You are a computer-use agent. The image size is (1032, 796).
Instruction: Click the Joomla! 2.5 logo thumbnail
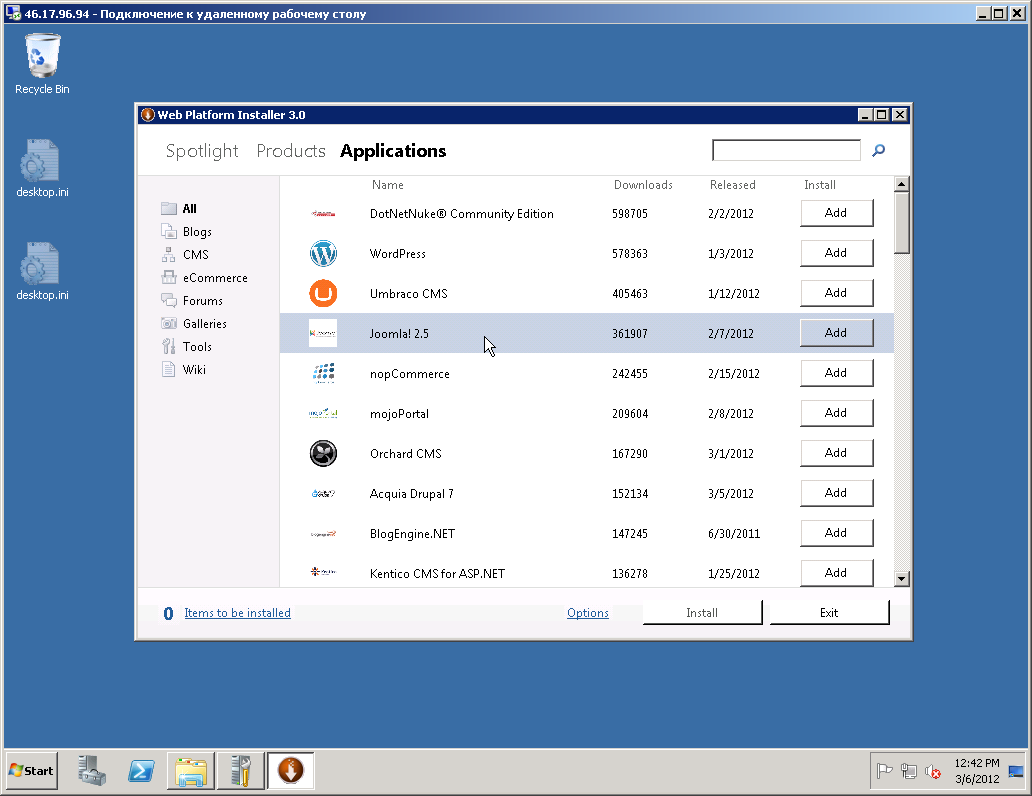click(323, 333)
